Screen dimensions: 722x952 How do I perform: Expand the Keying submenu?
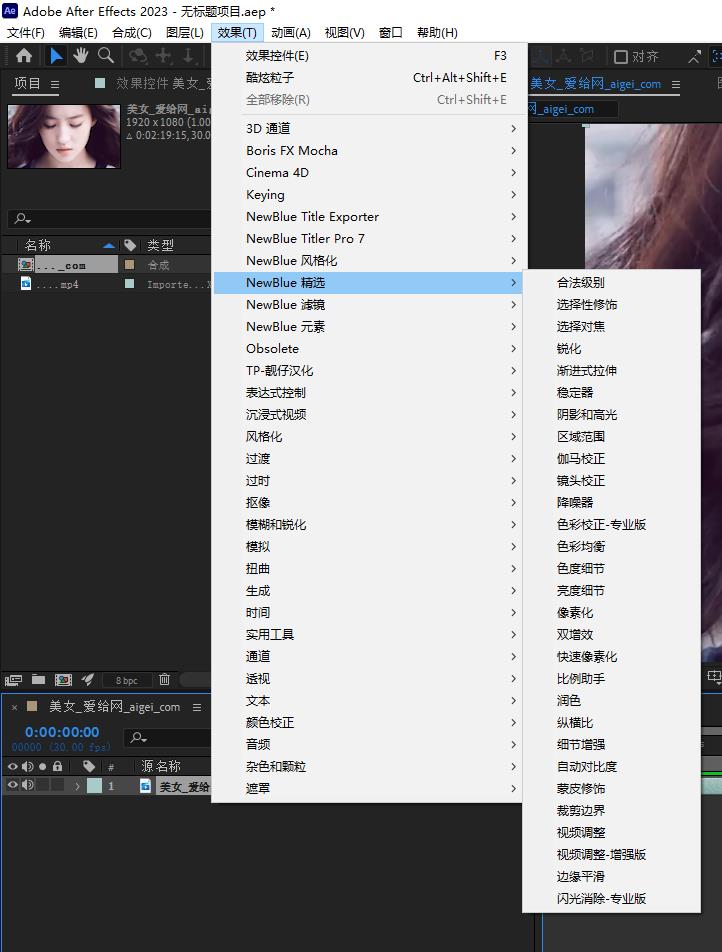coord(368,194)
